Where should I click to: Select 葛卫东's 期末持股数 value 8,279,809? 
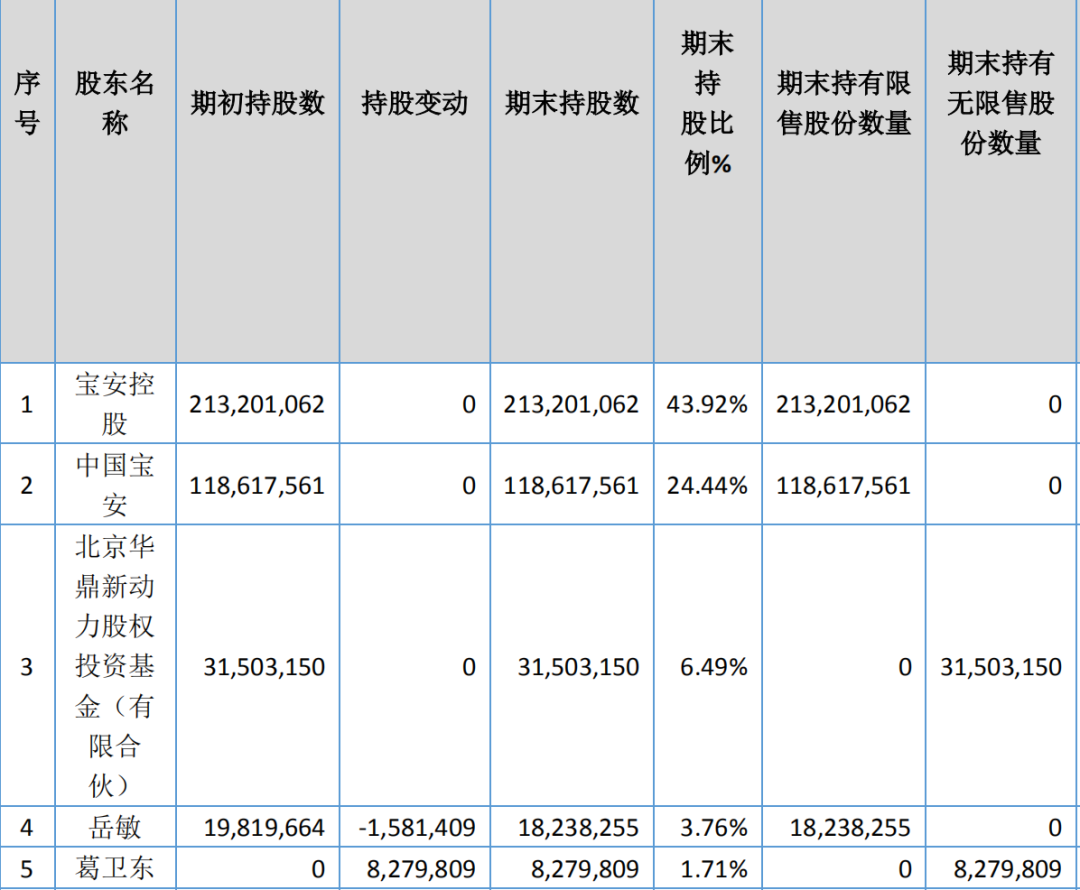click(585, 869)
